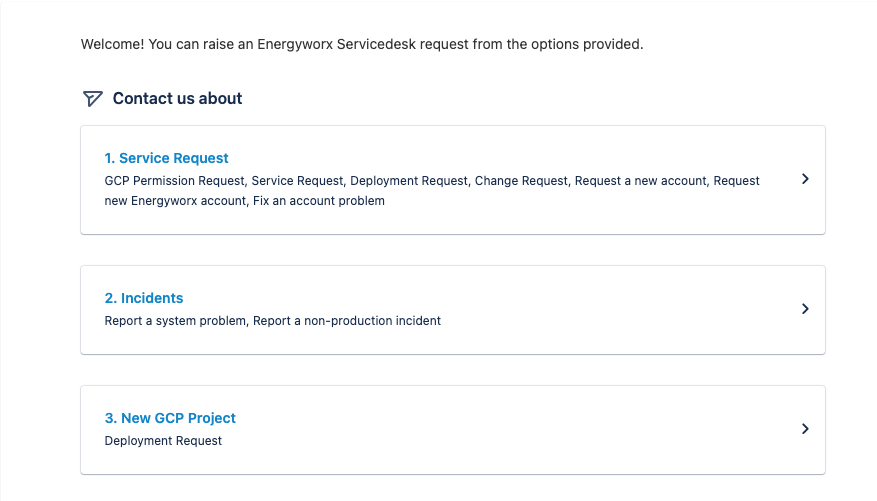Image resolution: width=877 pixels, height=501 pixels.
Task: Select the "Report a system problem" text
Action: (175, 321)
